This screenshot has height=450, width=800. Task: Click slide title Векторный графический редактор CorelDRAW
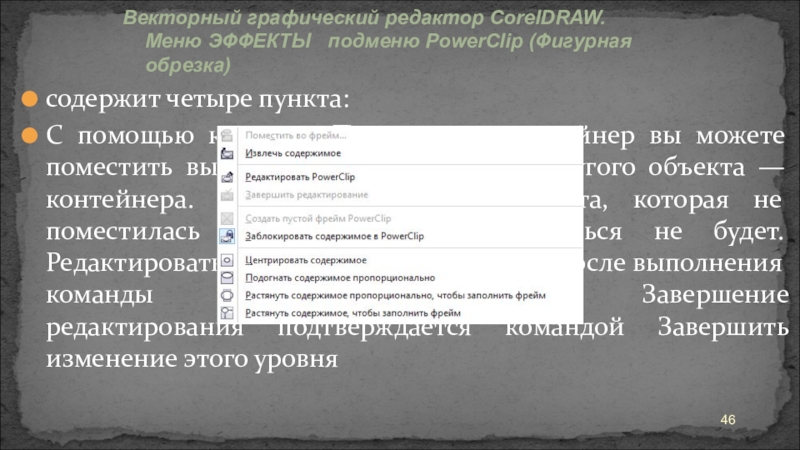click(363, 18)
